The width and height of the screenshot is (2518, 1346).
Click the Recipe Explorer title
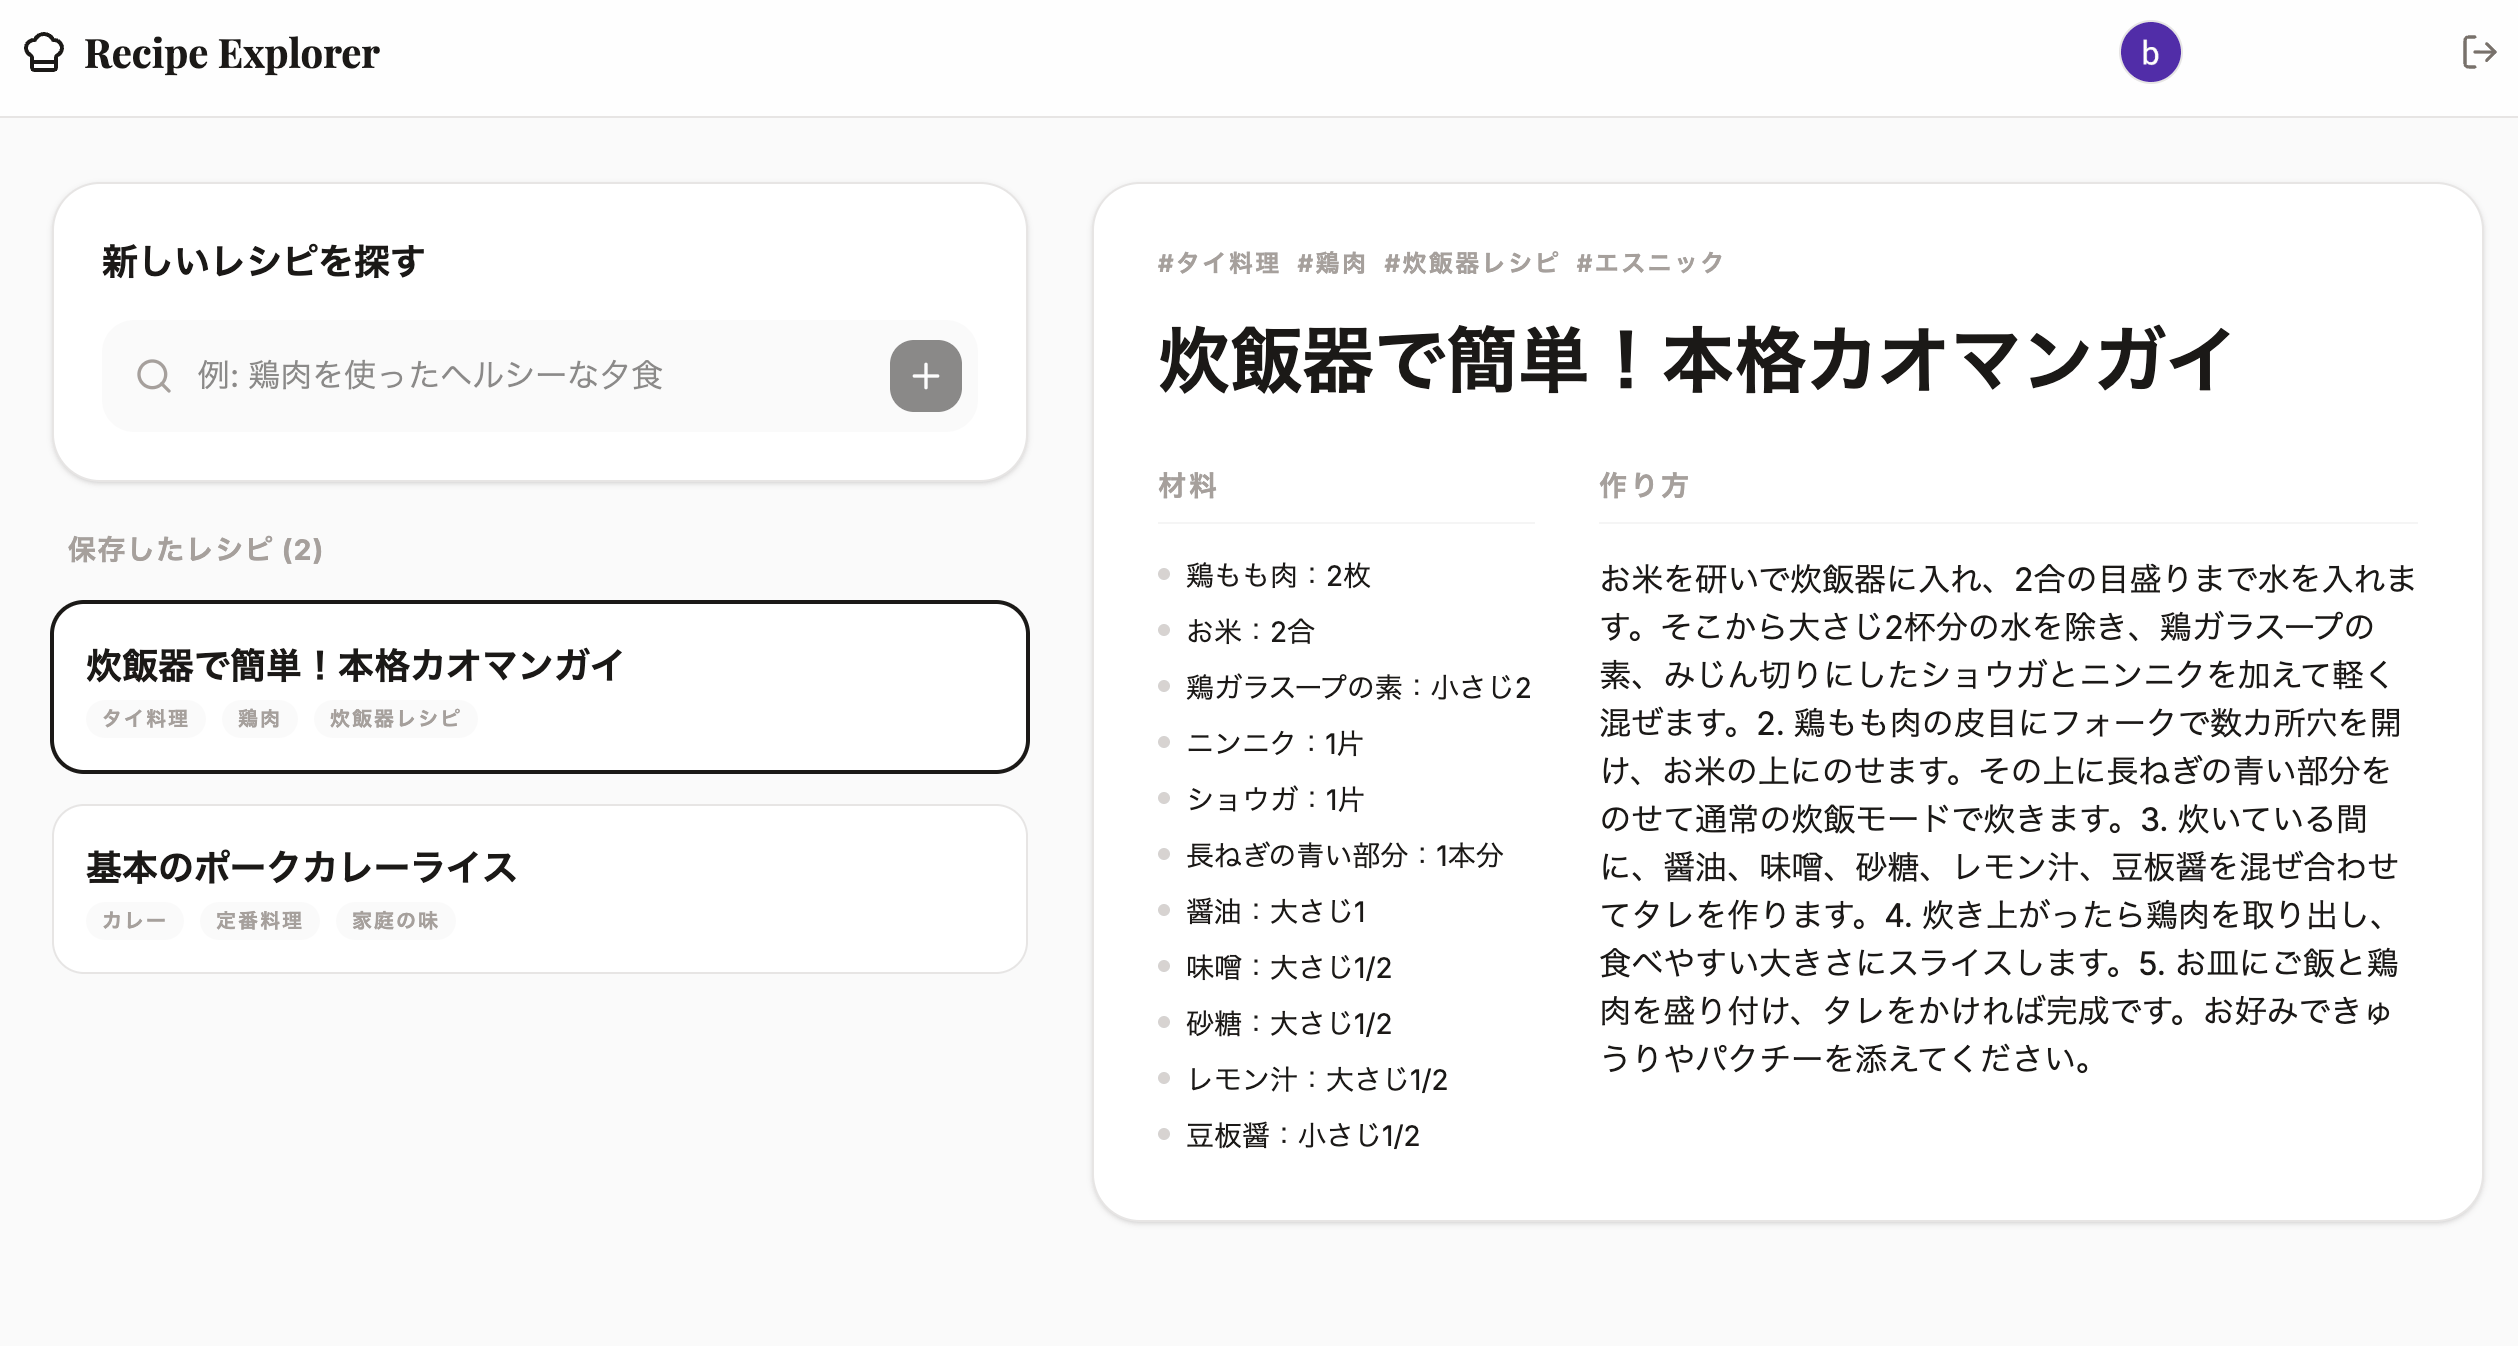[231, 53]
